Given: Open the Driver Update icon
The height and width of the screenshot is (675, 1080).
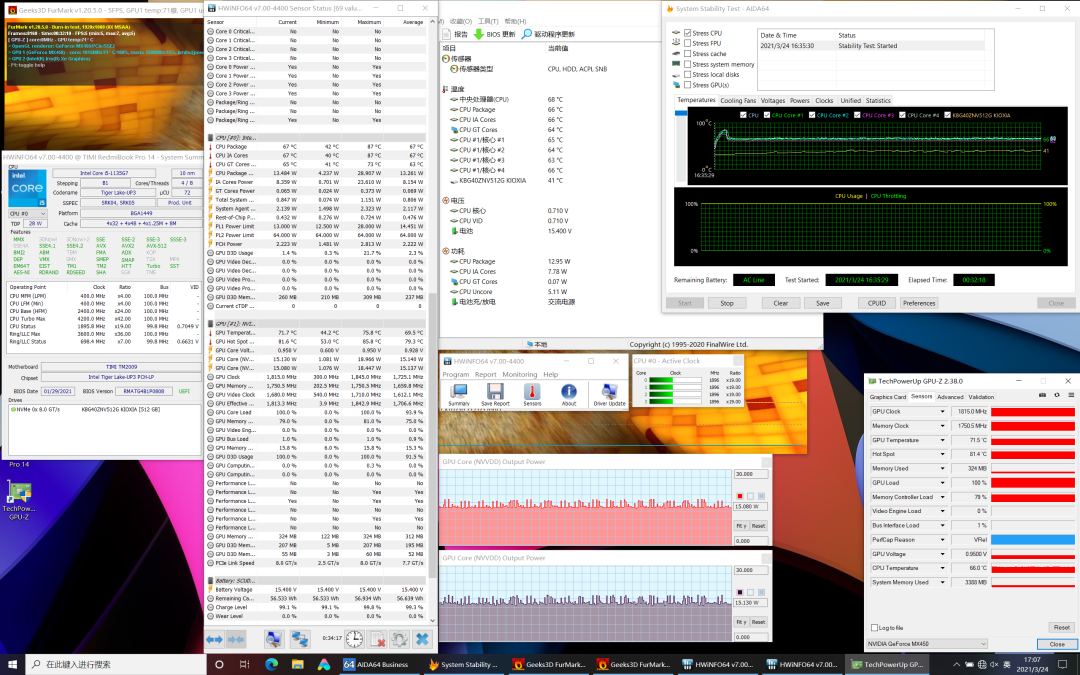Looking at the screenshot, I should tap(609, 392).
